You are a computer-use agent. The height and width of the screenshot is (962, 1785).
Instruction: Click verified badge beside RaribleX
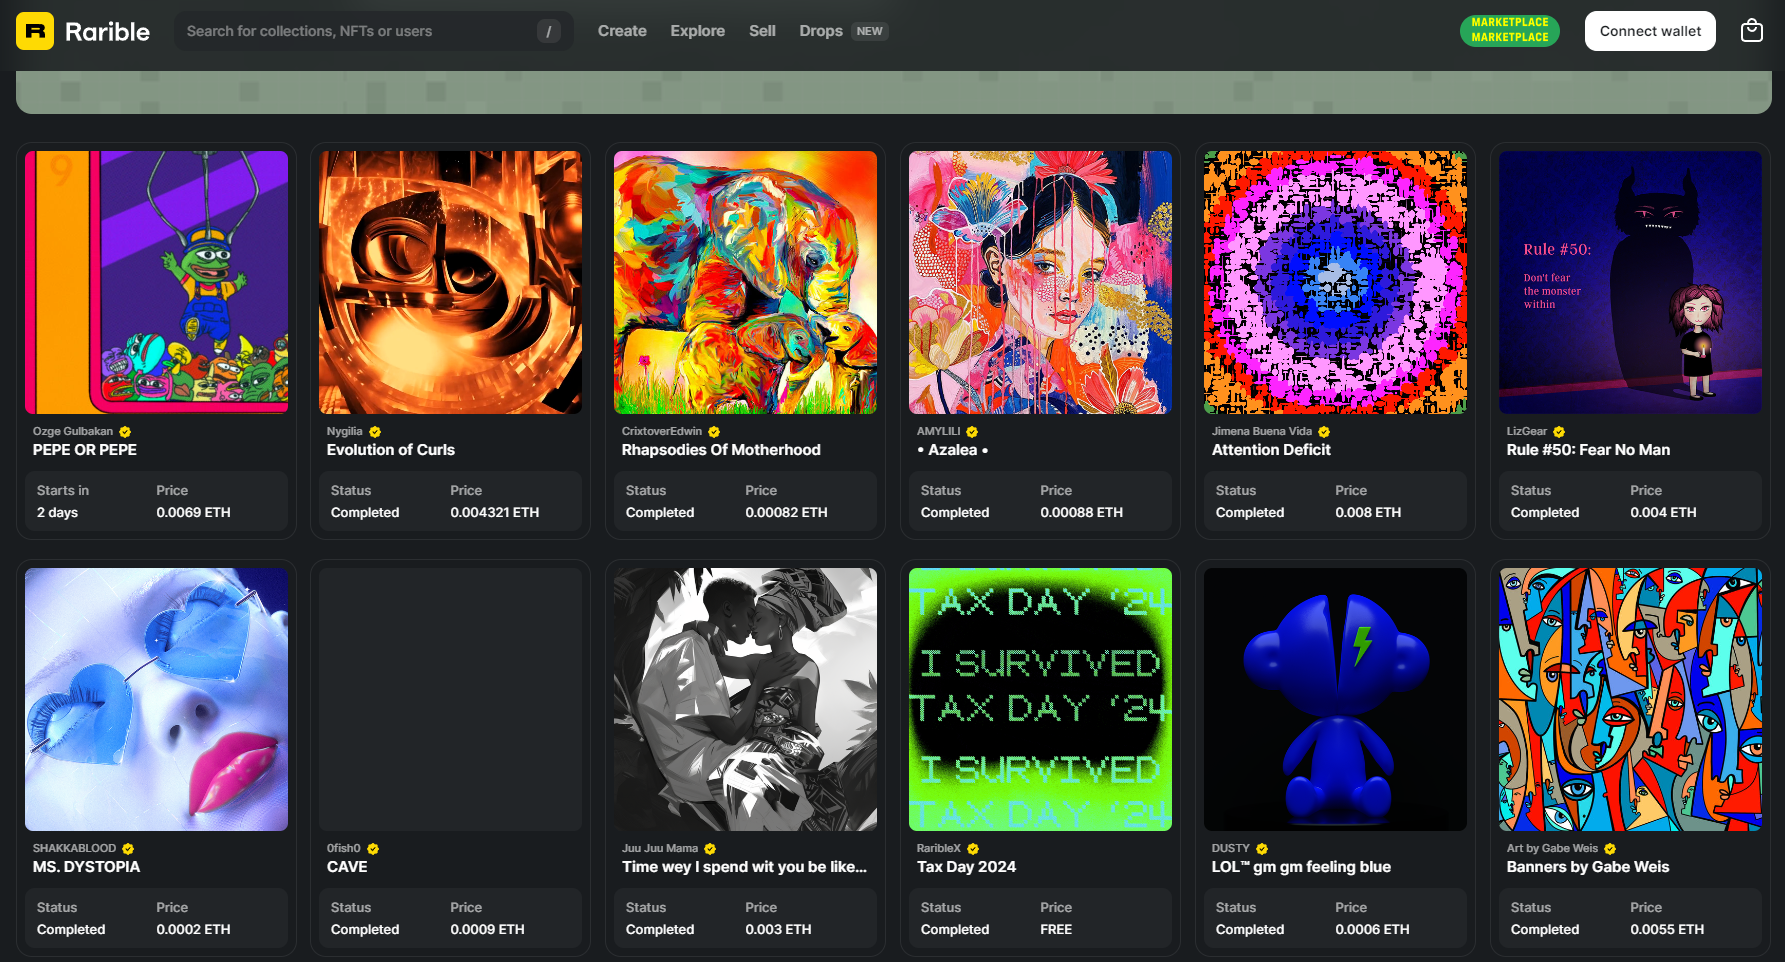973,849
